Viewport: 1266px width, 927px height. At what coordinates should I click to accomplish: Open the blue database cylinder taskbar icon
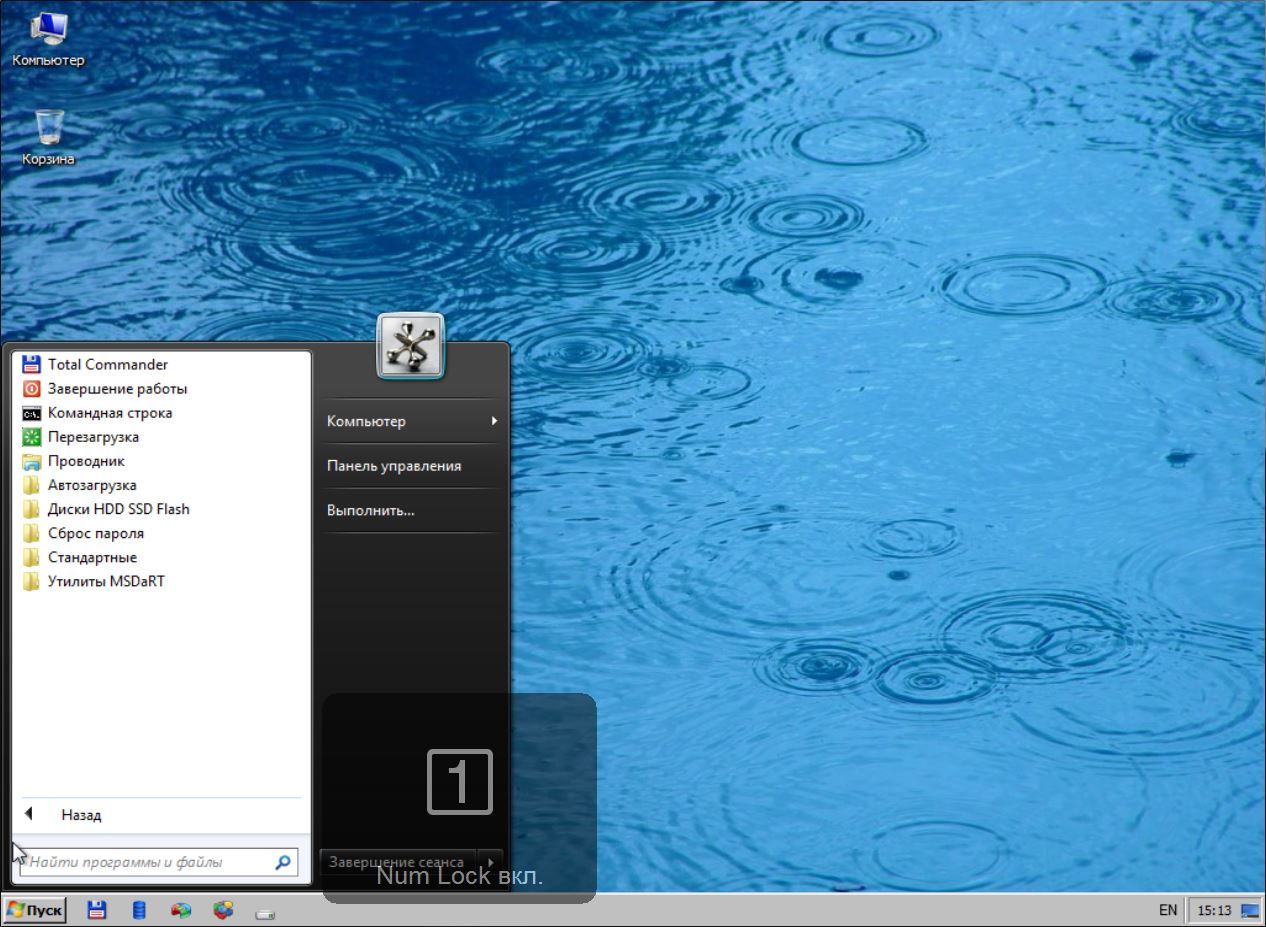pyautogui.click(x=139, y=910)
